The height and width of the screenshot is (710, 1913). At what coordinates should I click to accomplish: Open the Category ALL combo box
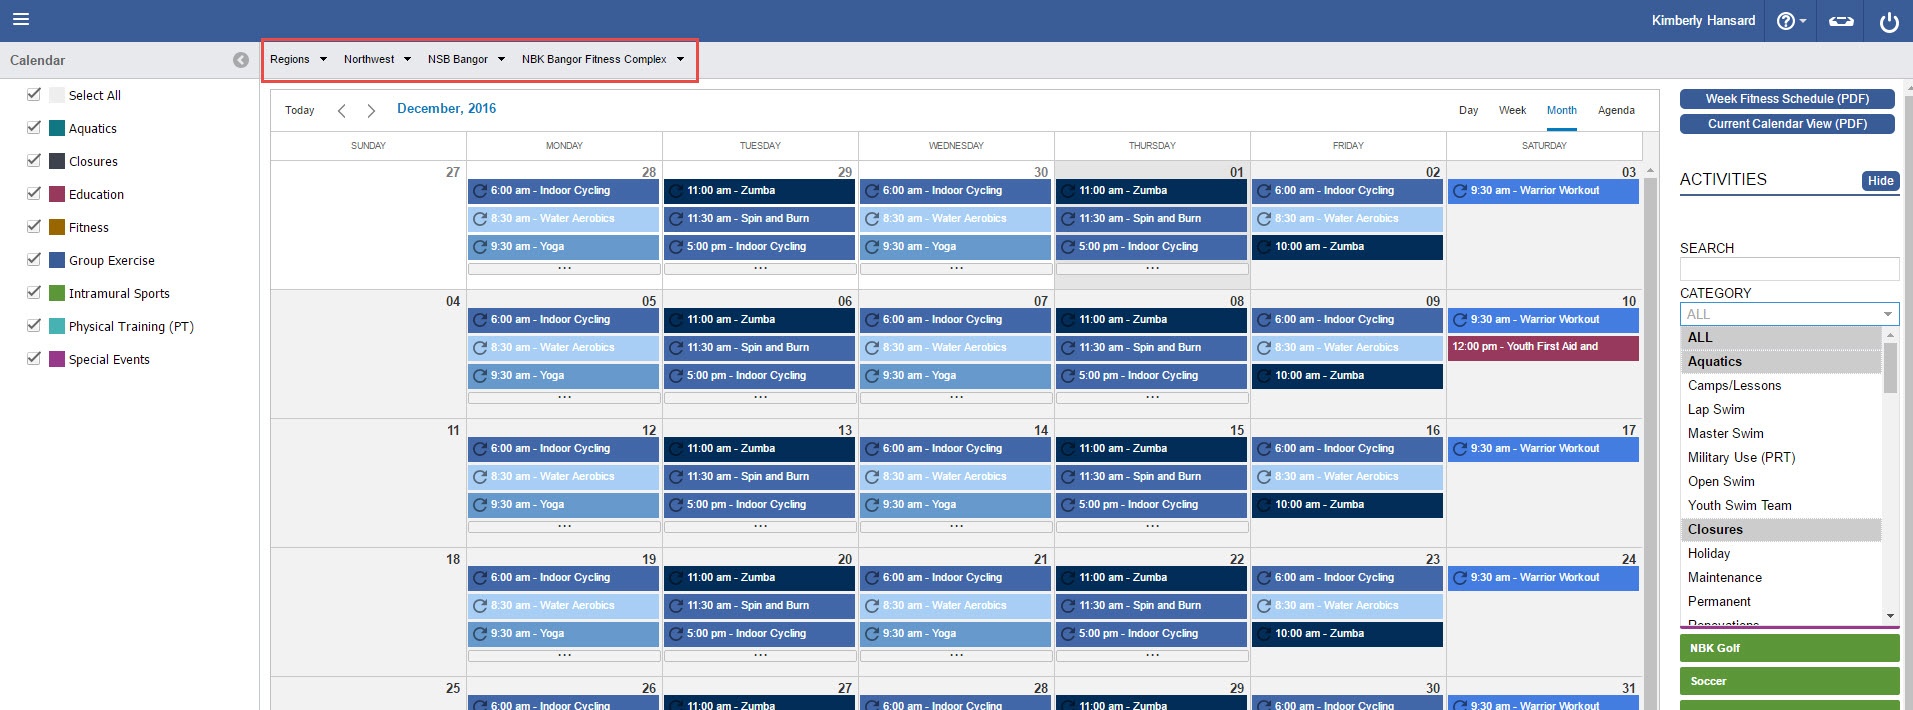tap(1788, 314)
